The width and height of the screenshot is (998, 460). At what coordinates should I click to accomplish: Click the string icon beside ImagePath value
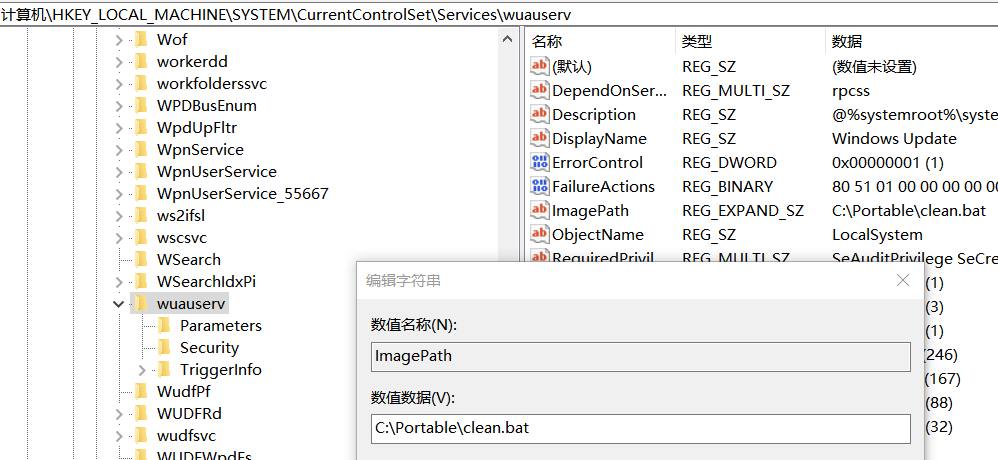point(540,210)
